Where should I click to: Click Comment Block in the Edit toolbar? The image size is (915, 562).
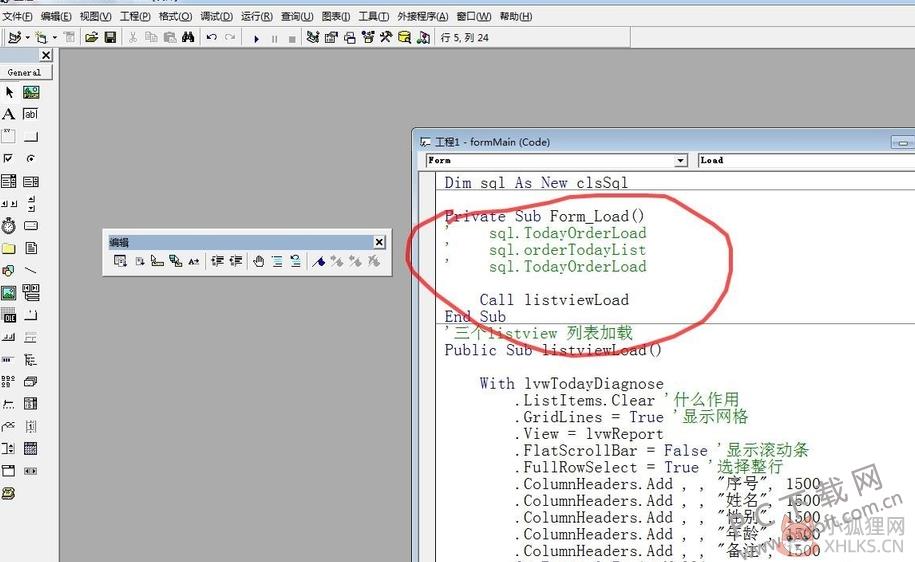point(277,261)
